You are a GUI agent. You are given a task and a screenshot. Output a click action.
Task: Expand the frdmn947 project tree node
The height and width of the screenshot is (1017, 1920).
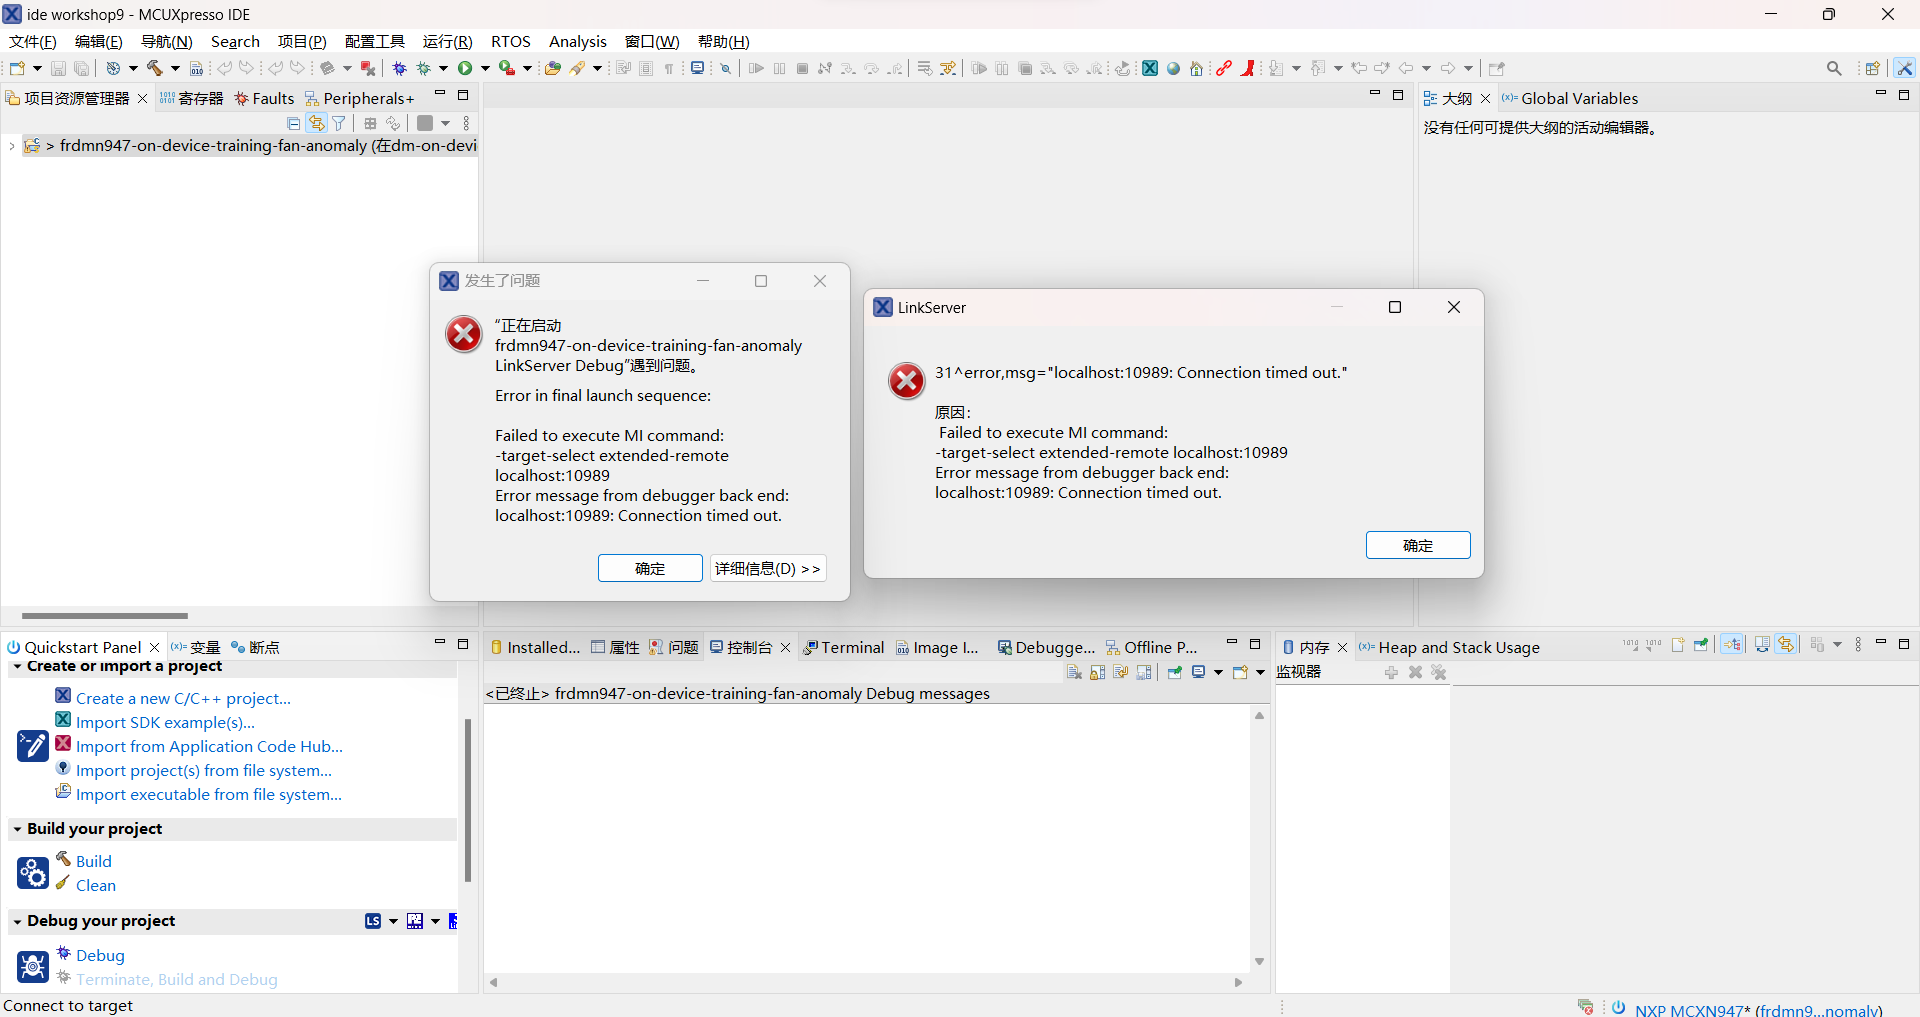(12, 146)
